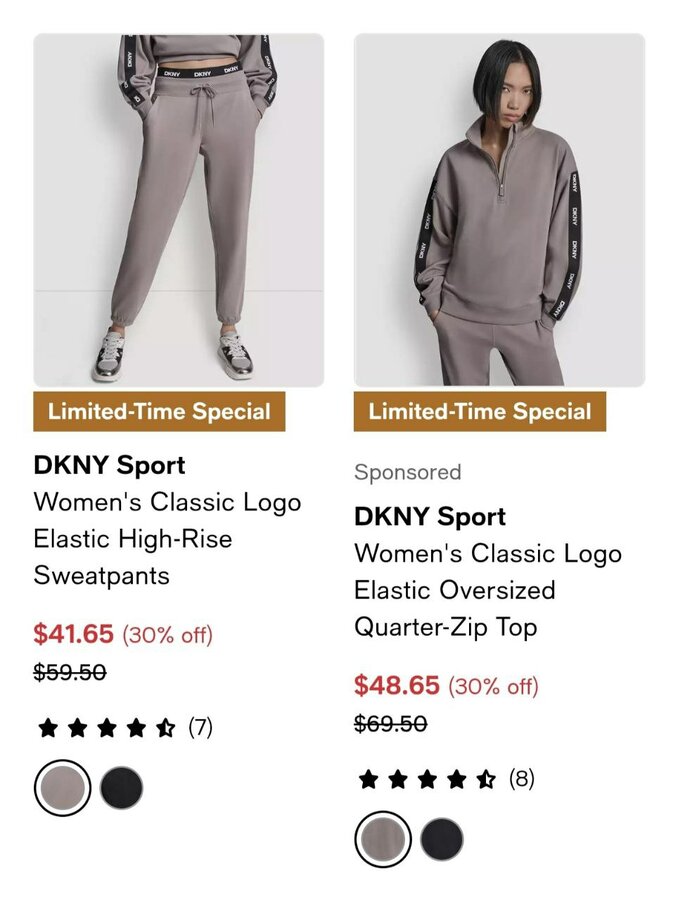
Task: Open the seven reviews count for sweatpants
Action: pyautogui.click(x=200, y=727)
